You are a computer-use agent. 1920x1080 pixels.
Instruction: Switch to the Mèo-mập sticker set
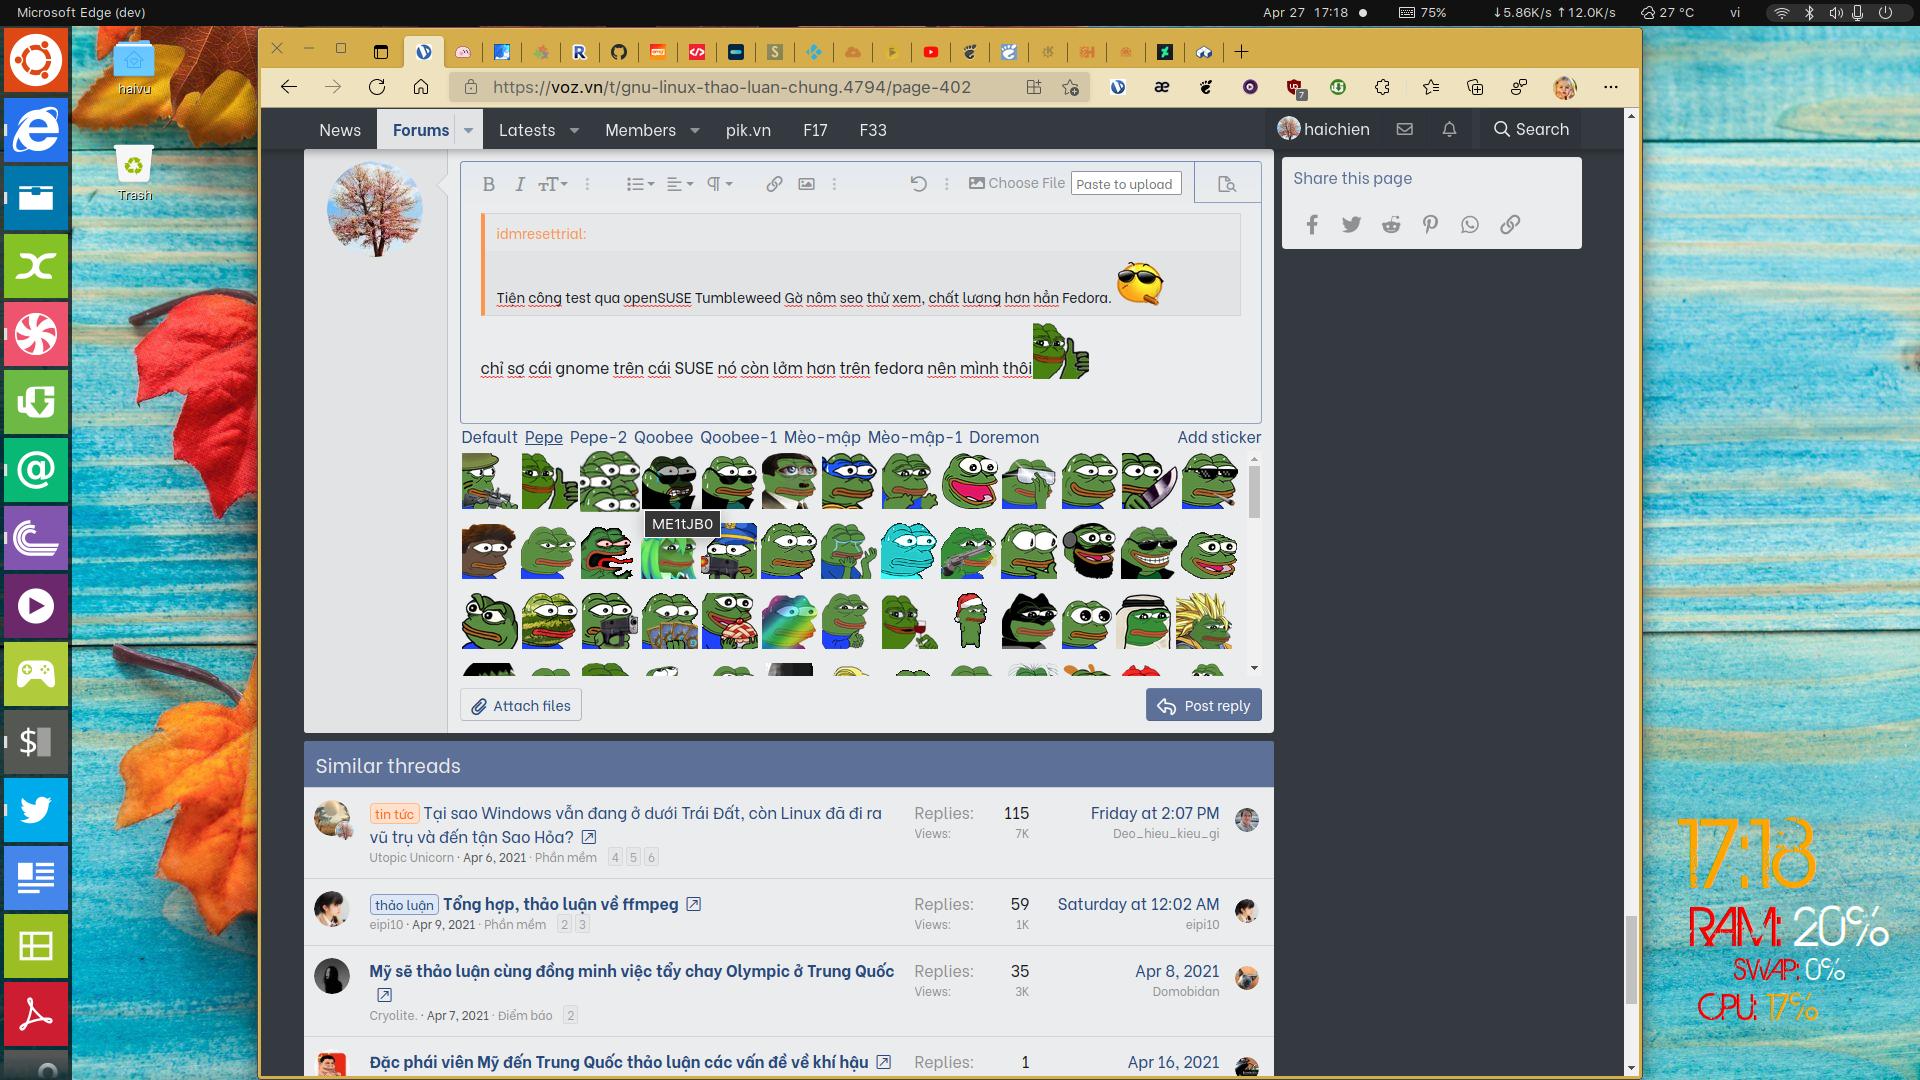tap(822, 437)
